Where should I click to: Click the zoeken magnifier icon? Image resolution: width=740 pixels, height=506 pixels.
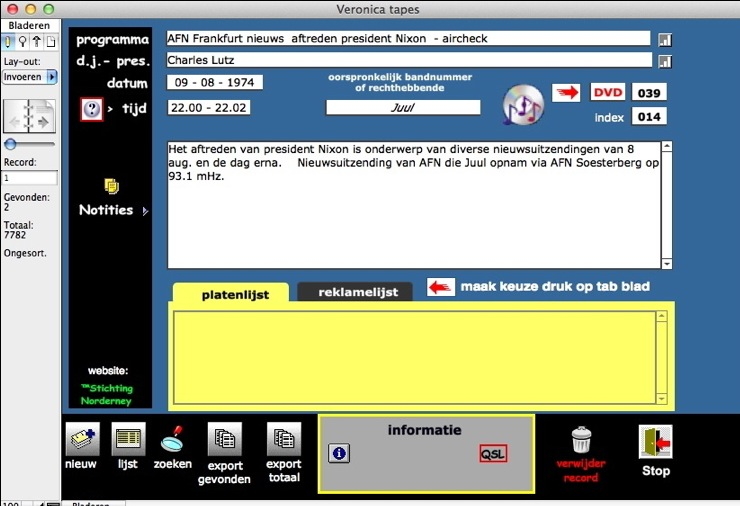click(172, 439)
